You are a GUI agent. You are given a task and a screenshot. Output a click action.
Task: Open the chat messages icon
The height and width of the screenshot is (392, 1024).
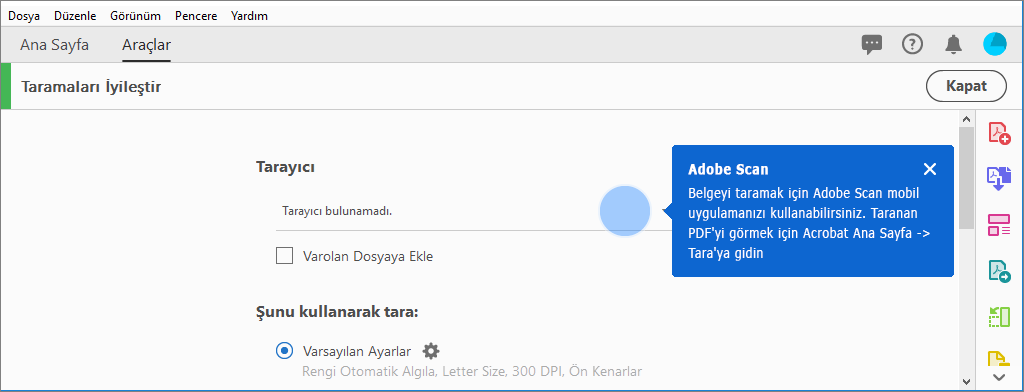872,44
